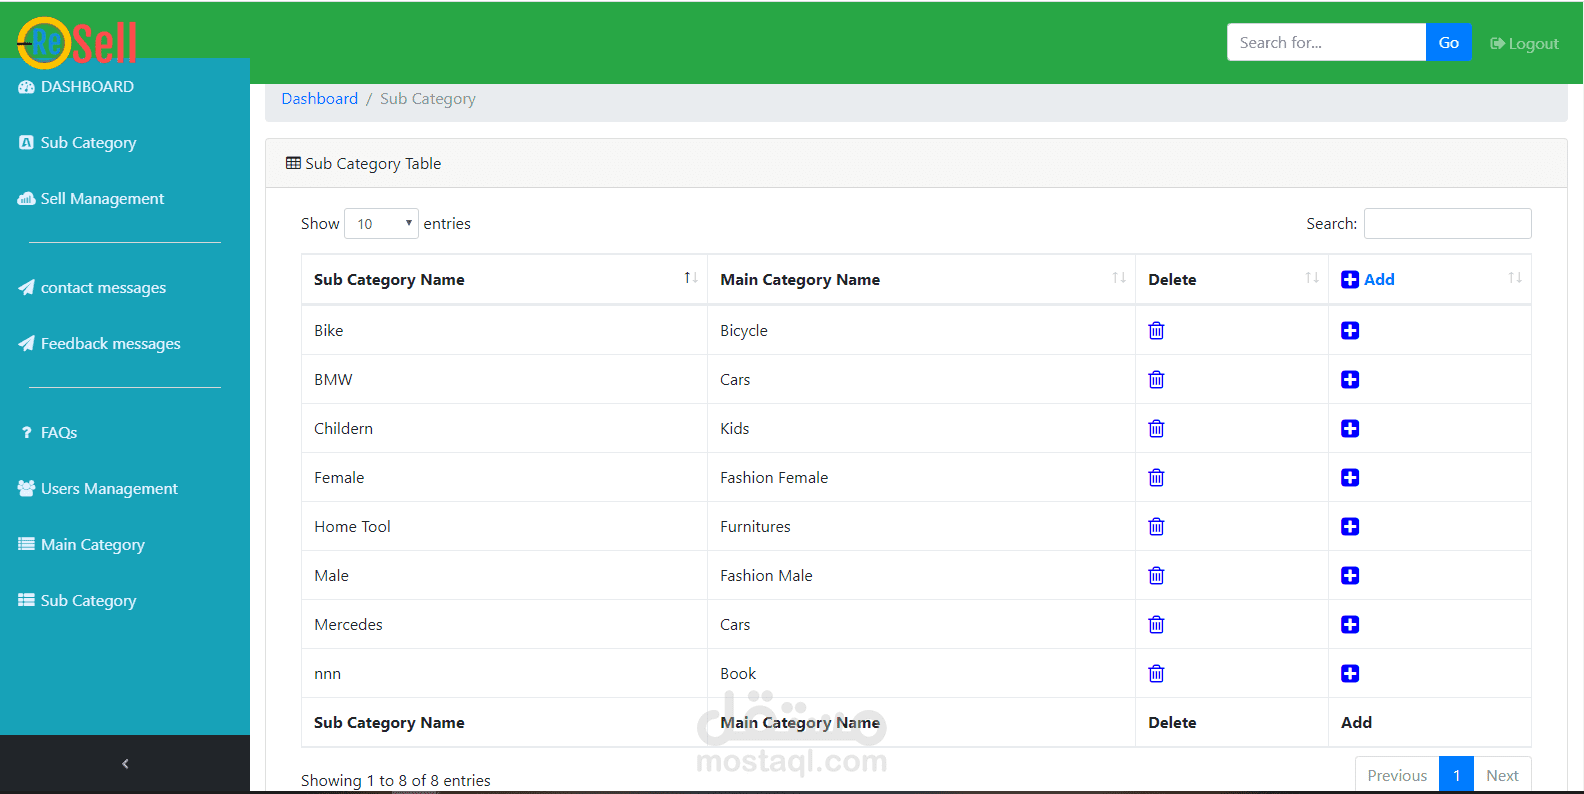The width and height of the screenshot is (1584, 794).
Task: Click the plus icon in nnn row
Action: tap(1350, 674)
